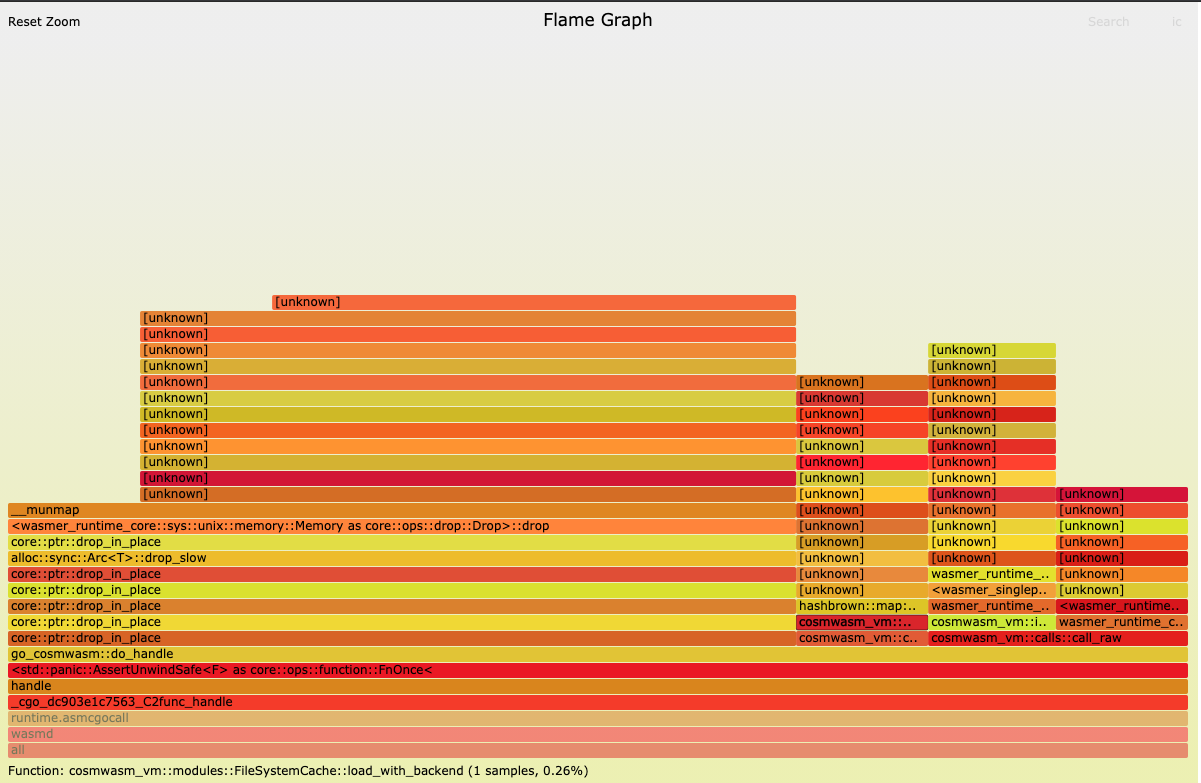Image resolution: width=1201 pixels, height=783 pixels.
Task: Click the red wasmer_runtime frame on far right
Action: 1120,606
